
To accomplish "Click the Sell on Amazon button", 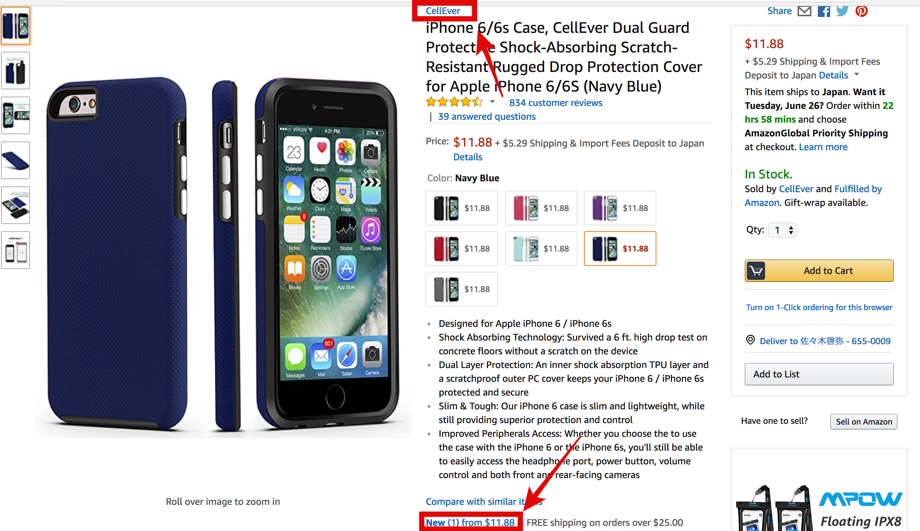I will tap(864, 421).
